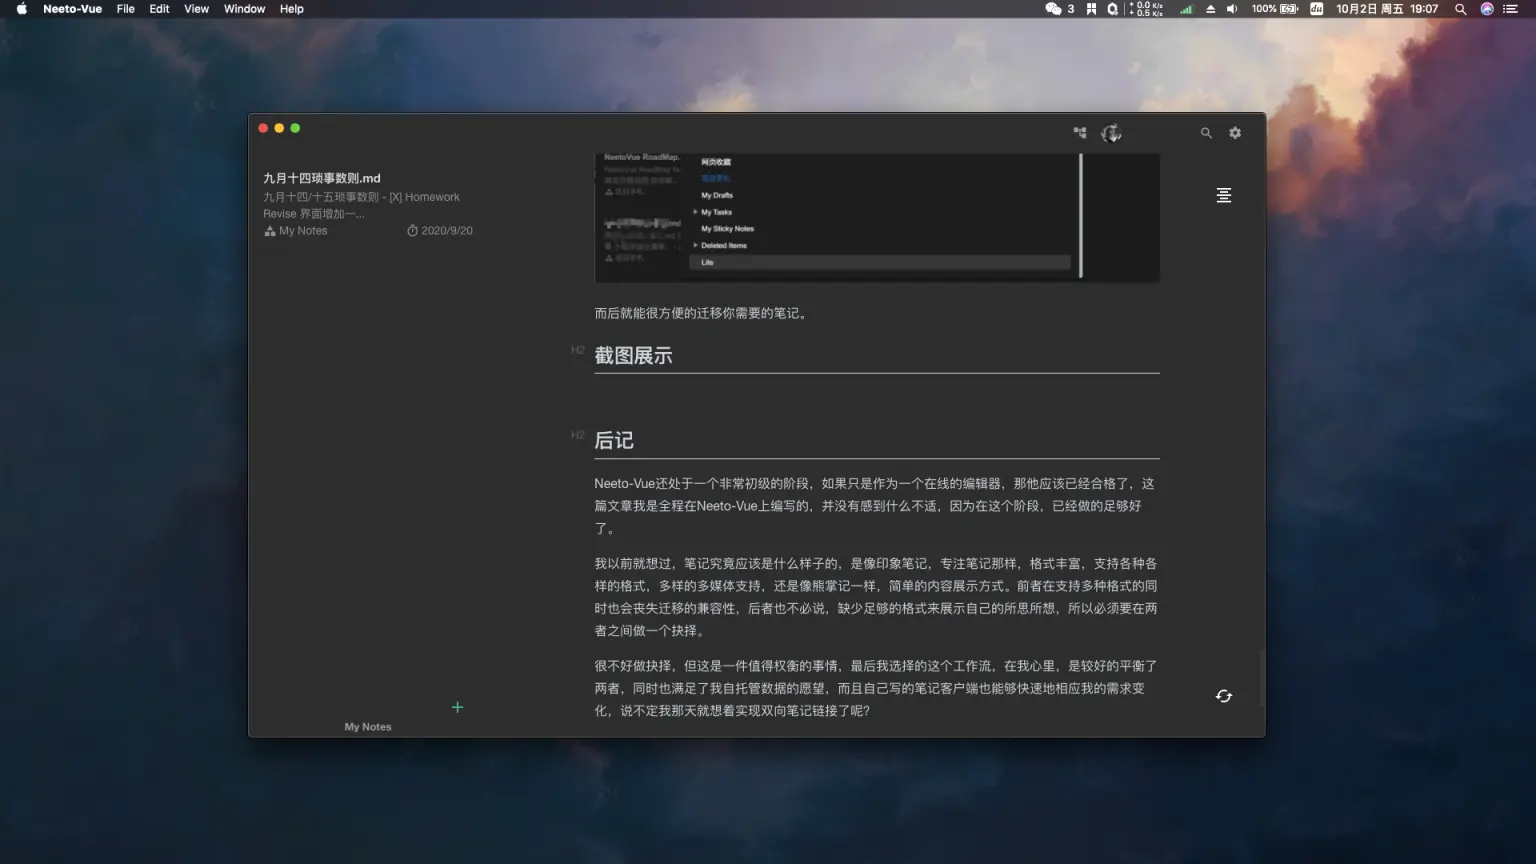Click the H2 marker beside 后记
Image resolution: width=1536 pixels, height=864 pixels.
point(578,435)
